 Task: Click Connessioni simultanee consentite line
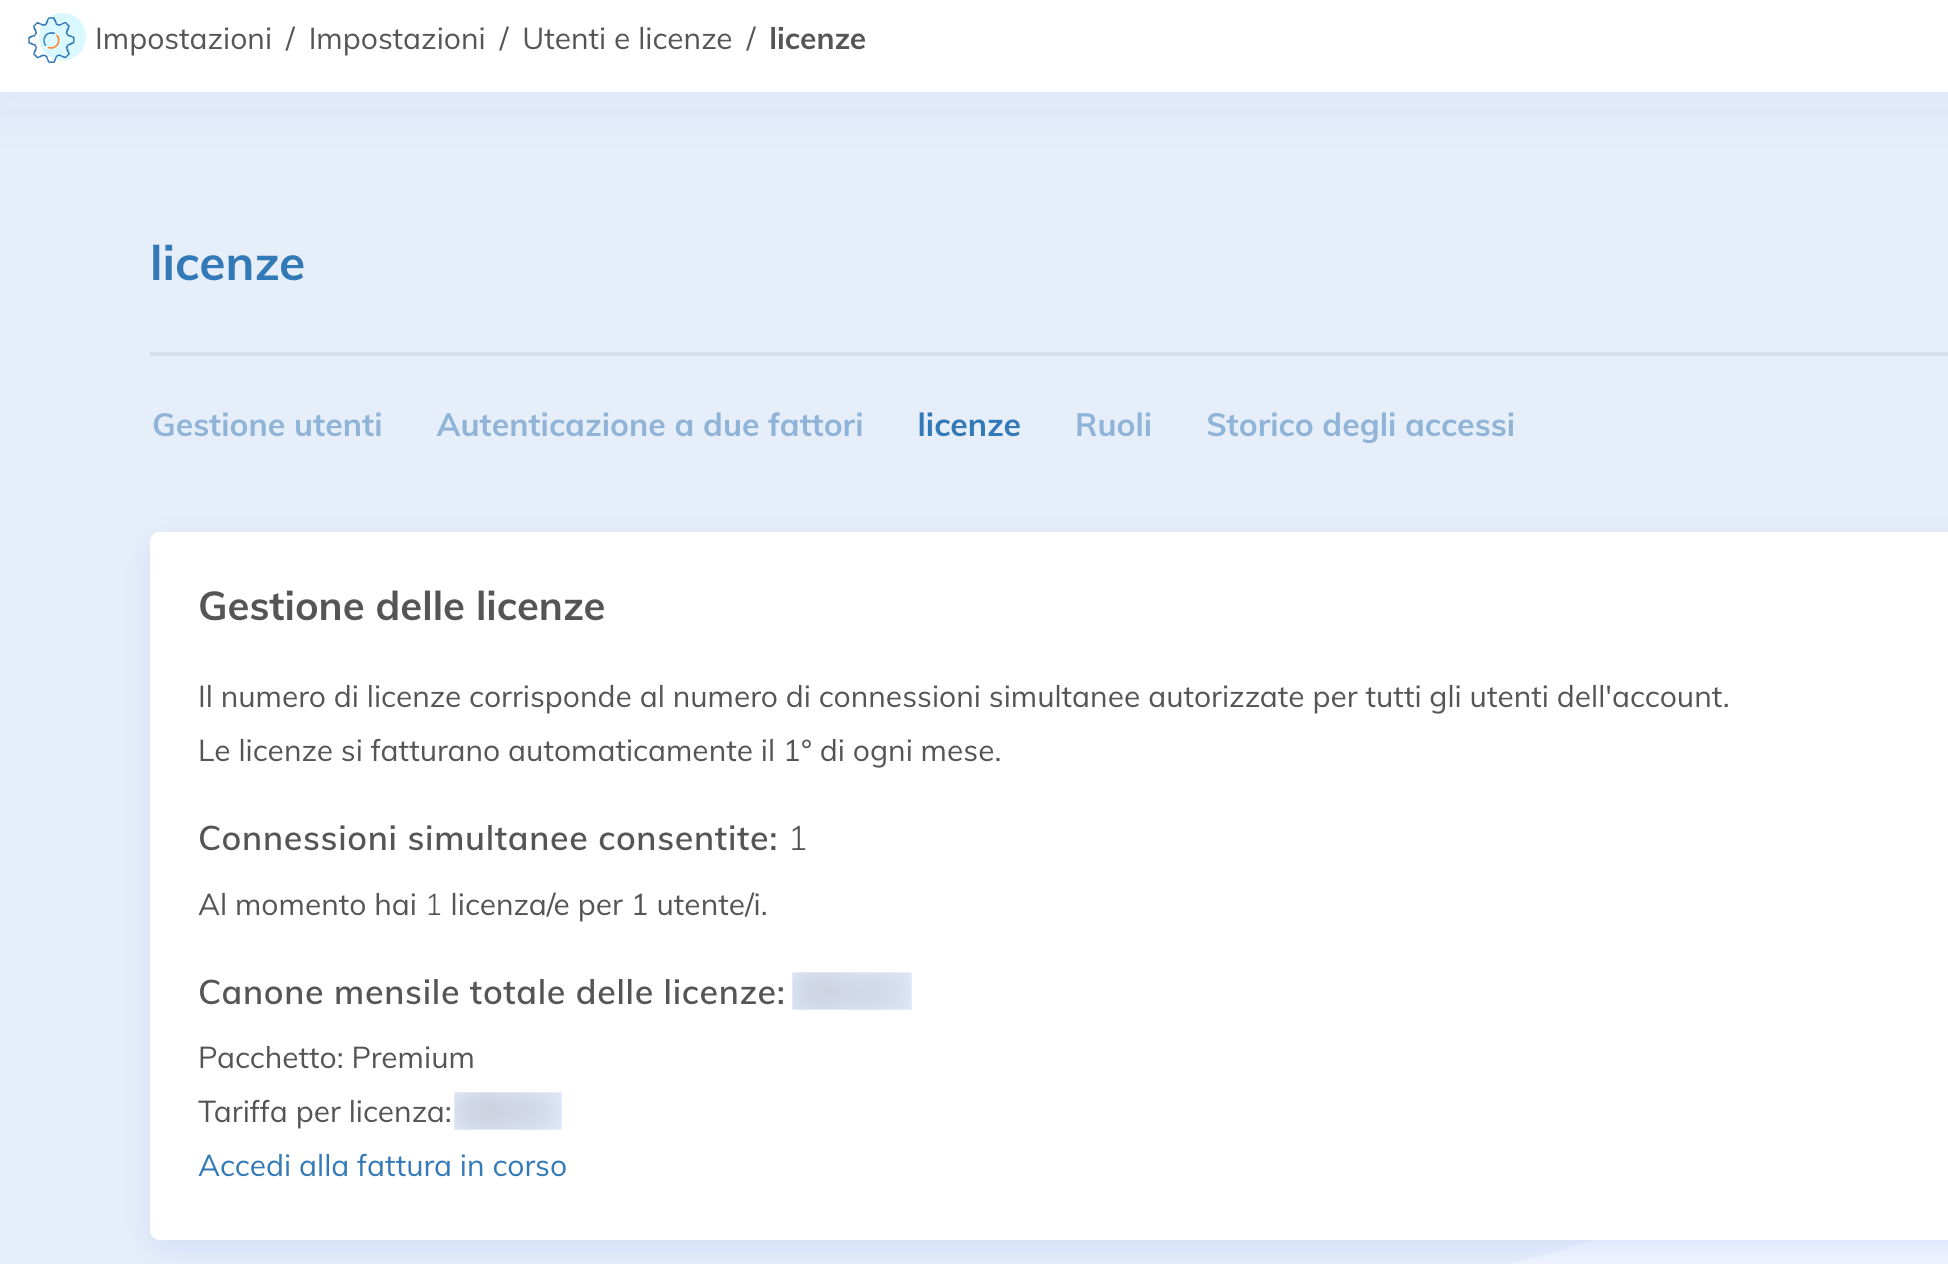tap(502, 838)
